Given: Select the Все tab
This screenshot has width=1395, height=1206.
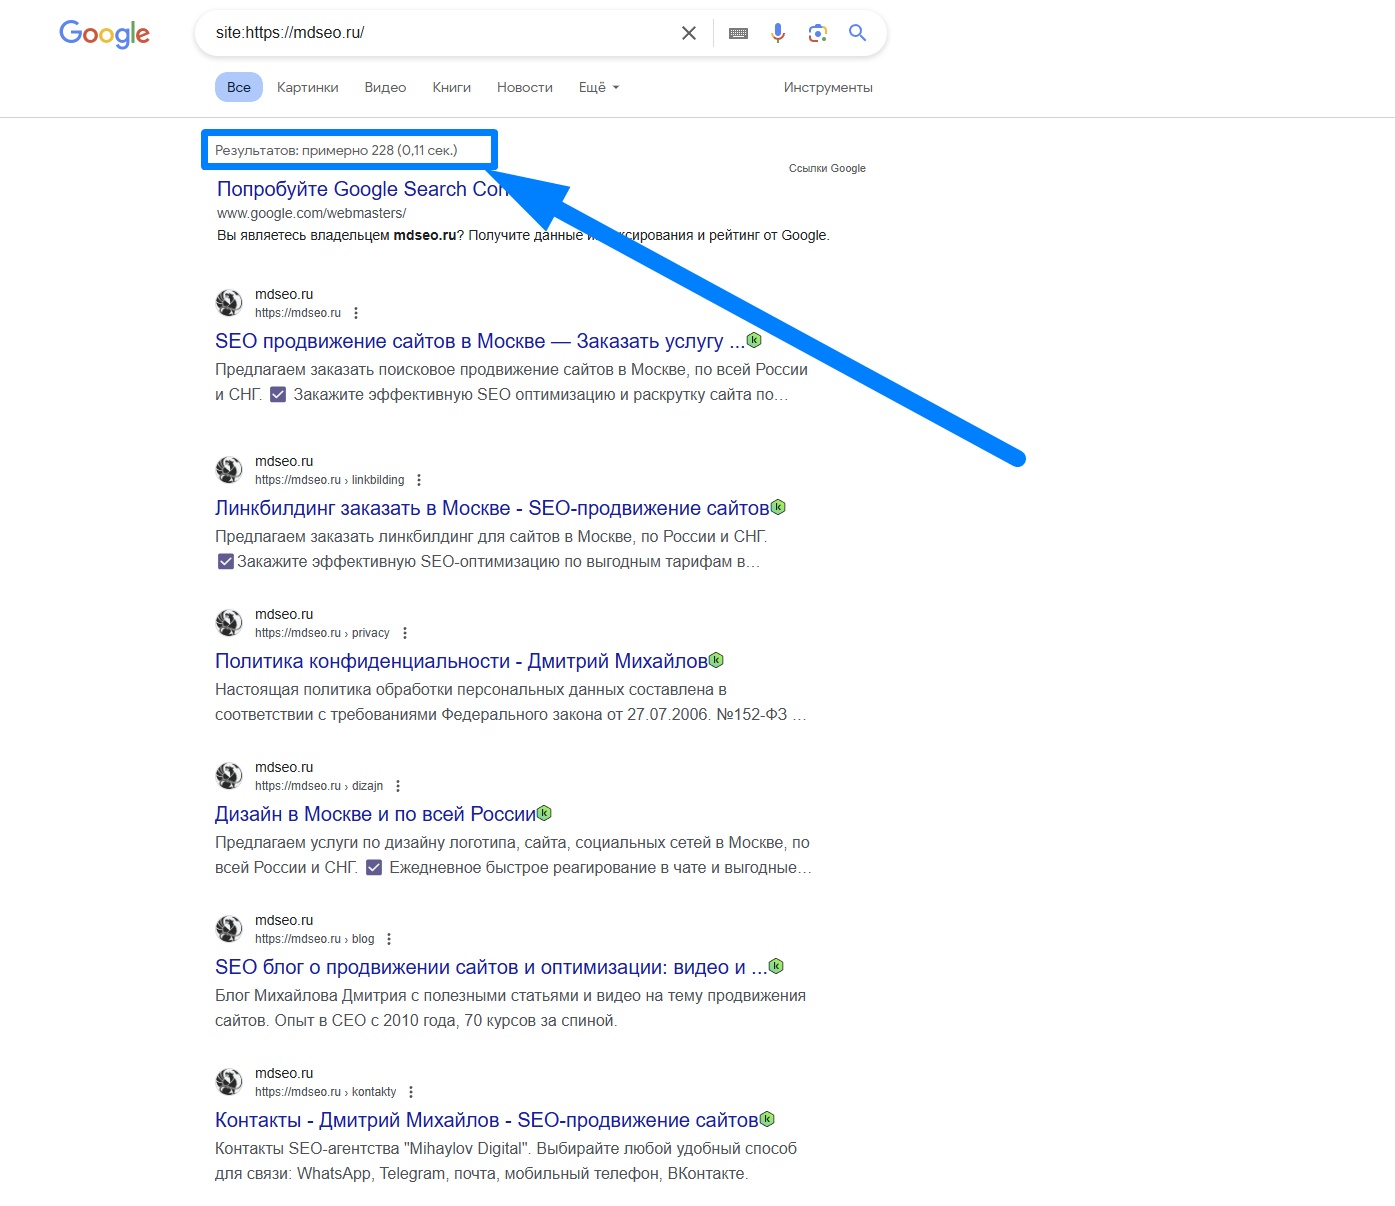Looking at the screenshot, I should pos(239,87).
